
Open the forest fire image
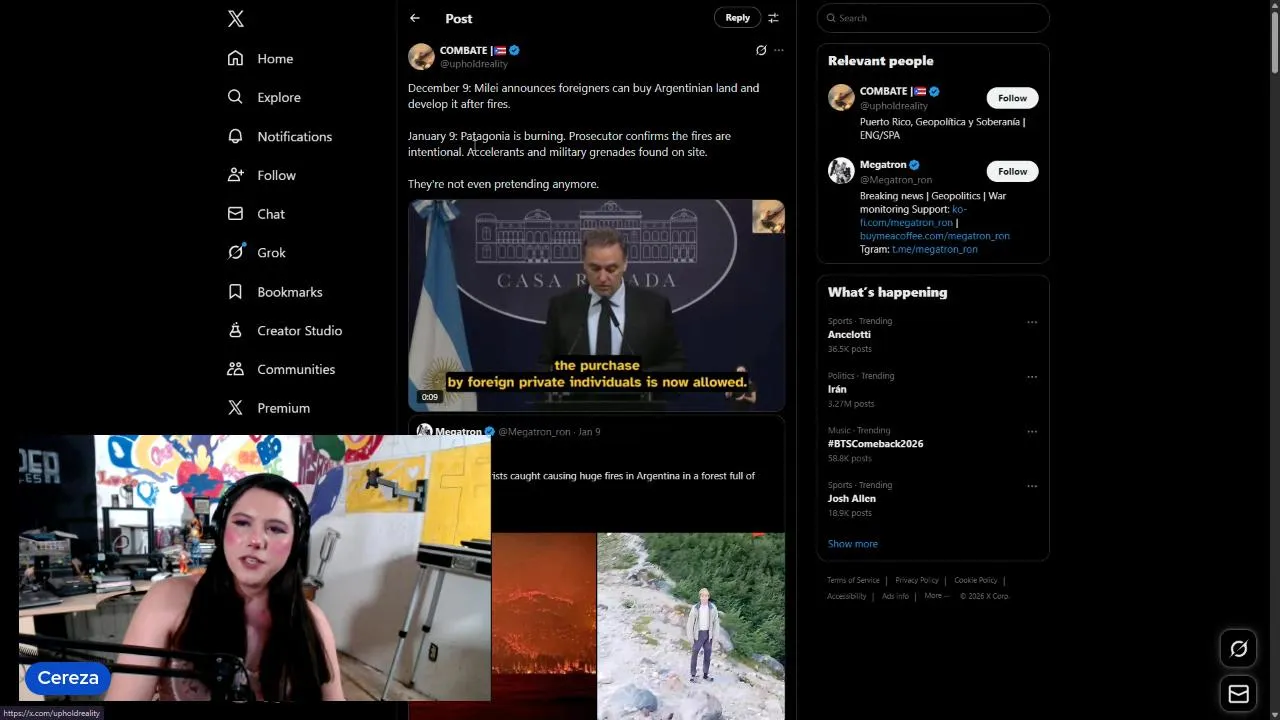(x=544, y=626)
